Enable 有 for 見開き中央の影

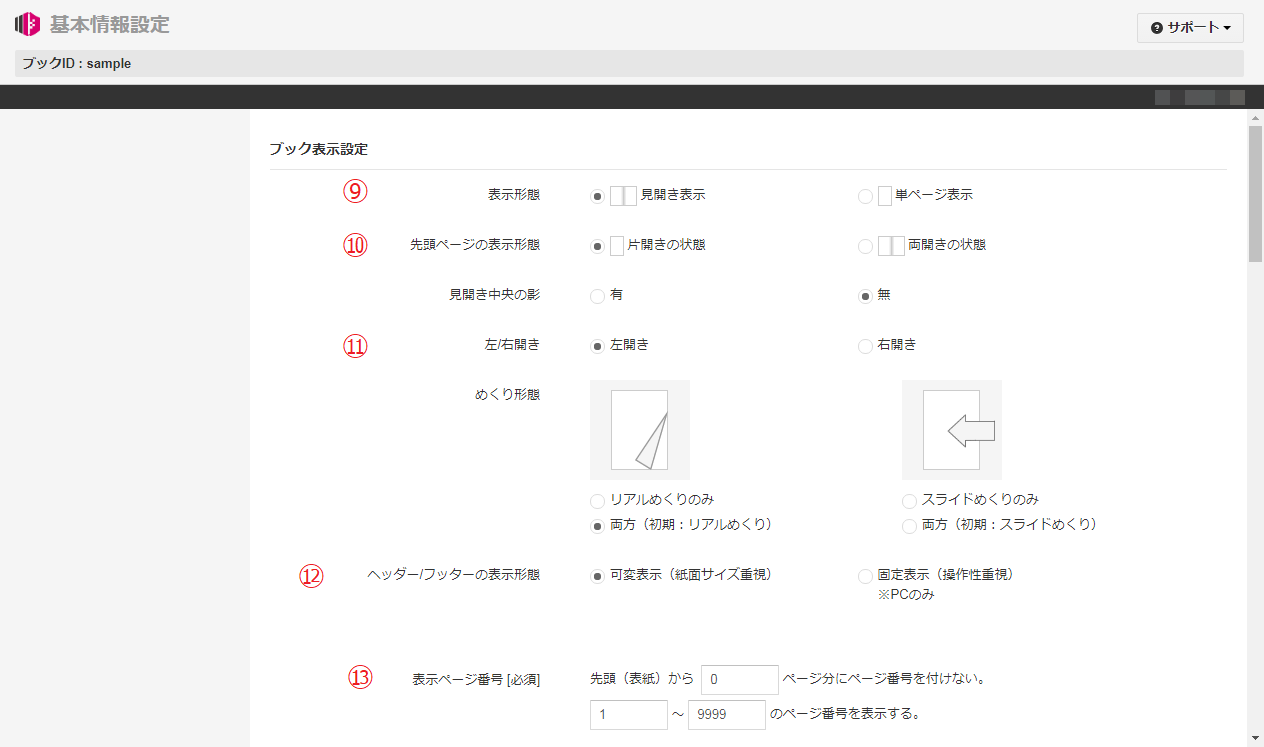(x=597, y=296)
